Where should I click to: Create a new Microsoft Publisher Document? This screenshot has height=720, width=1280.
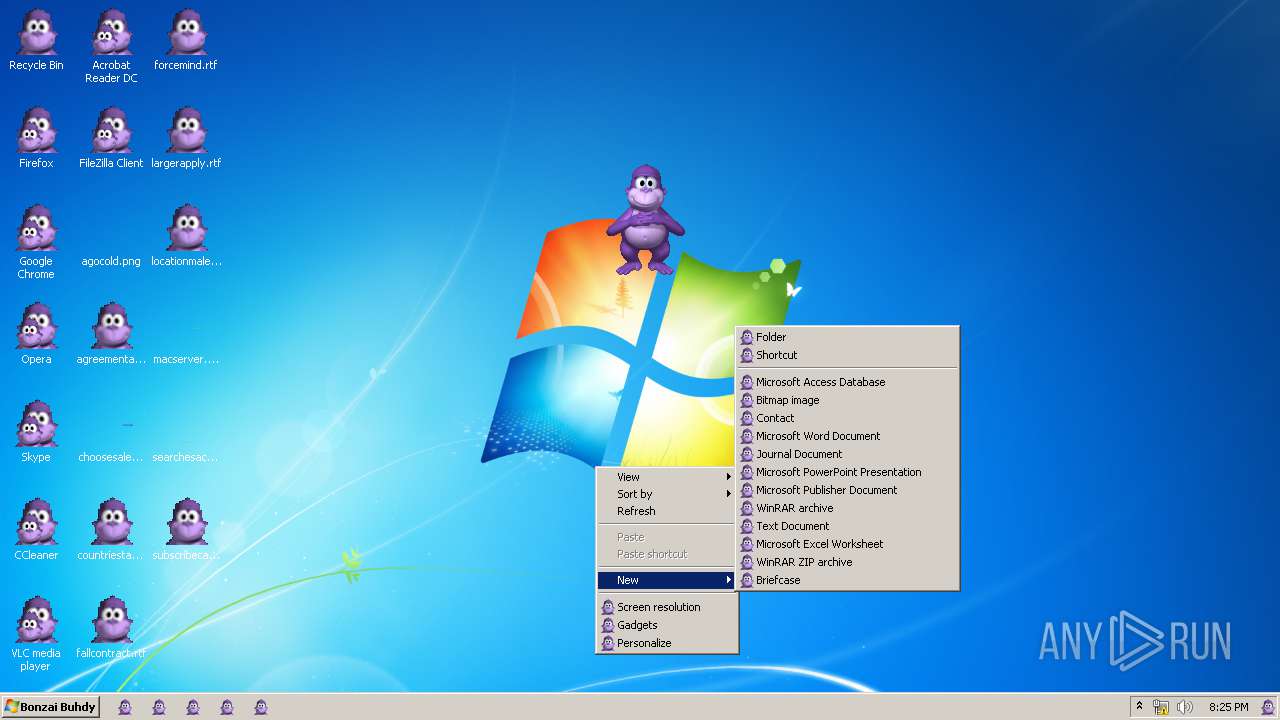[x=847, y=490]
